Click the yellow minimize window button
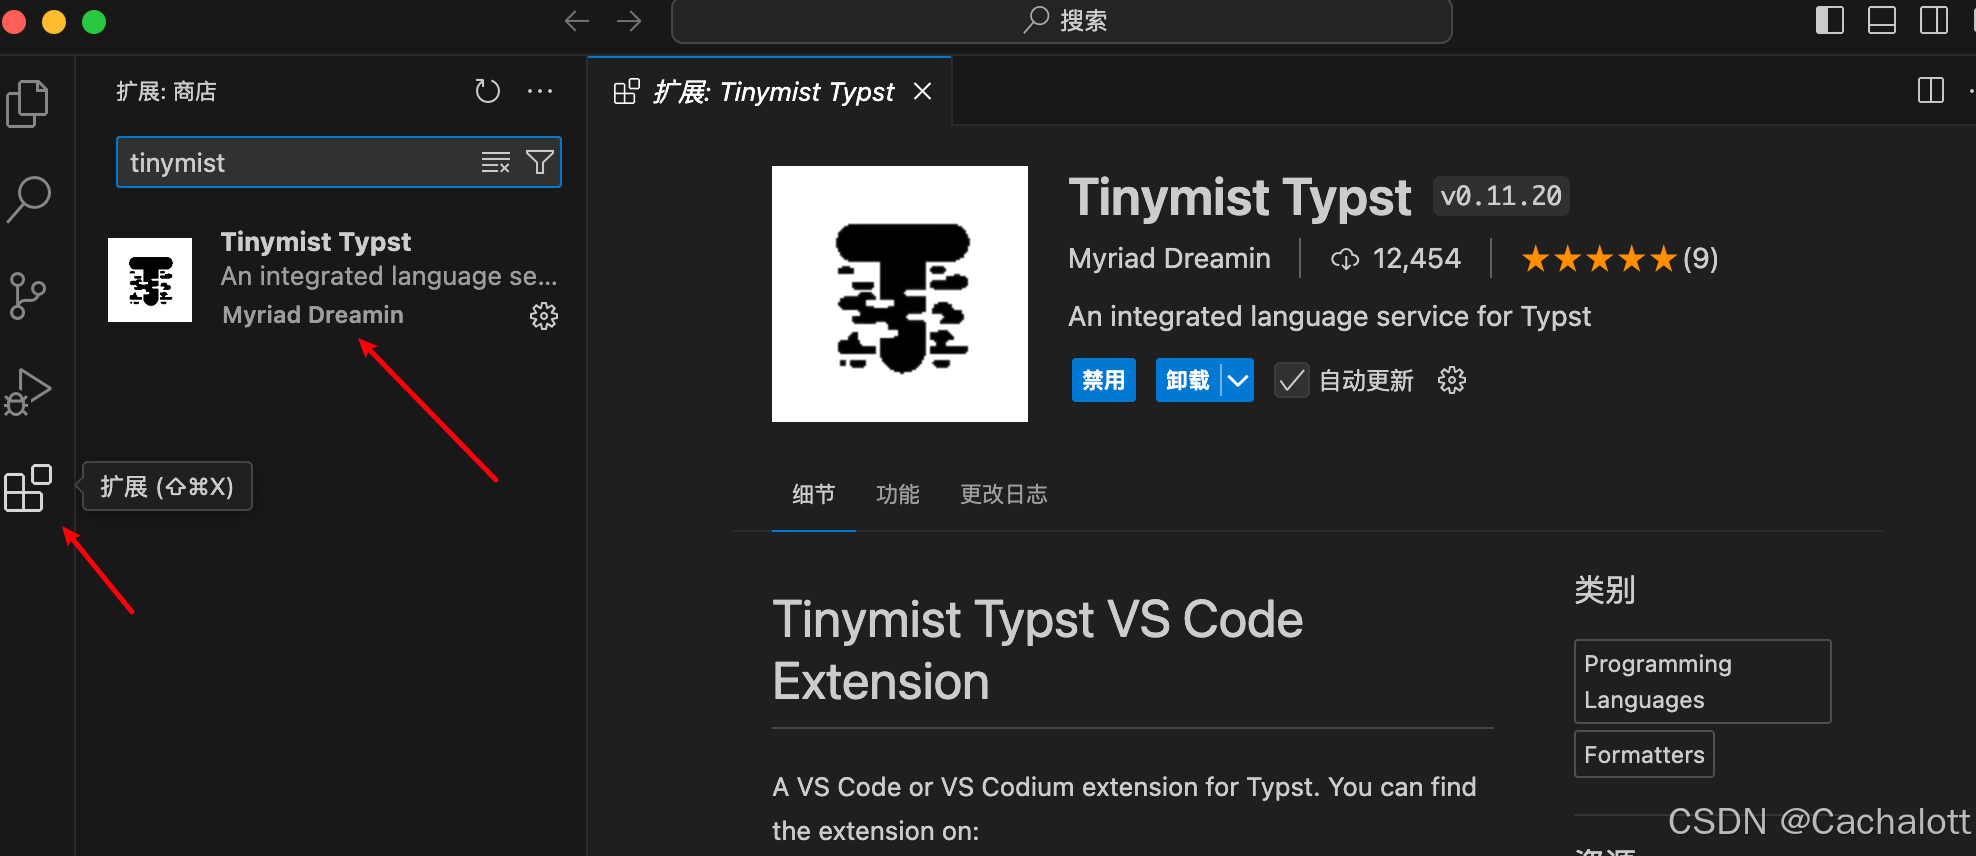This screenshot has width=1976, height=856. 54,22
